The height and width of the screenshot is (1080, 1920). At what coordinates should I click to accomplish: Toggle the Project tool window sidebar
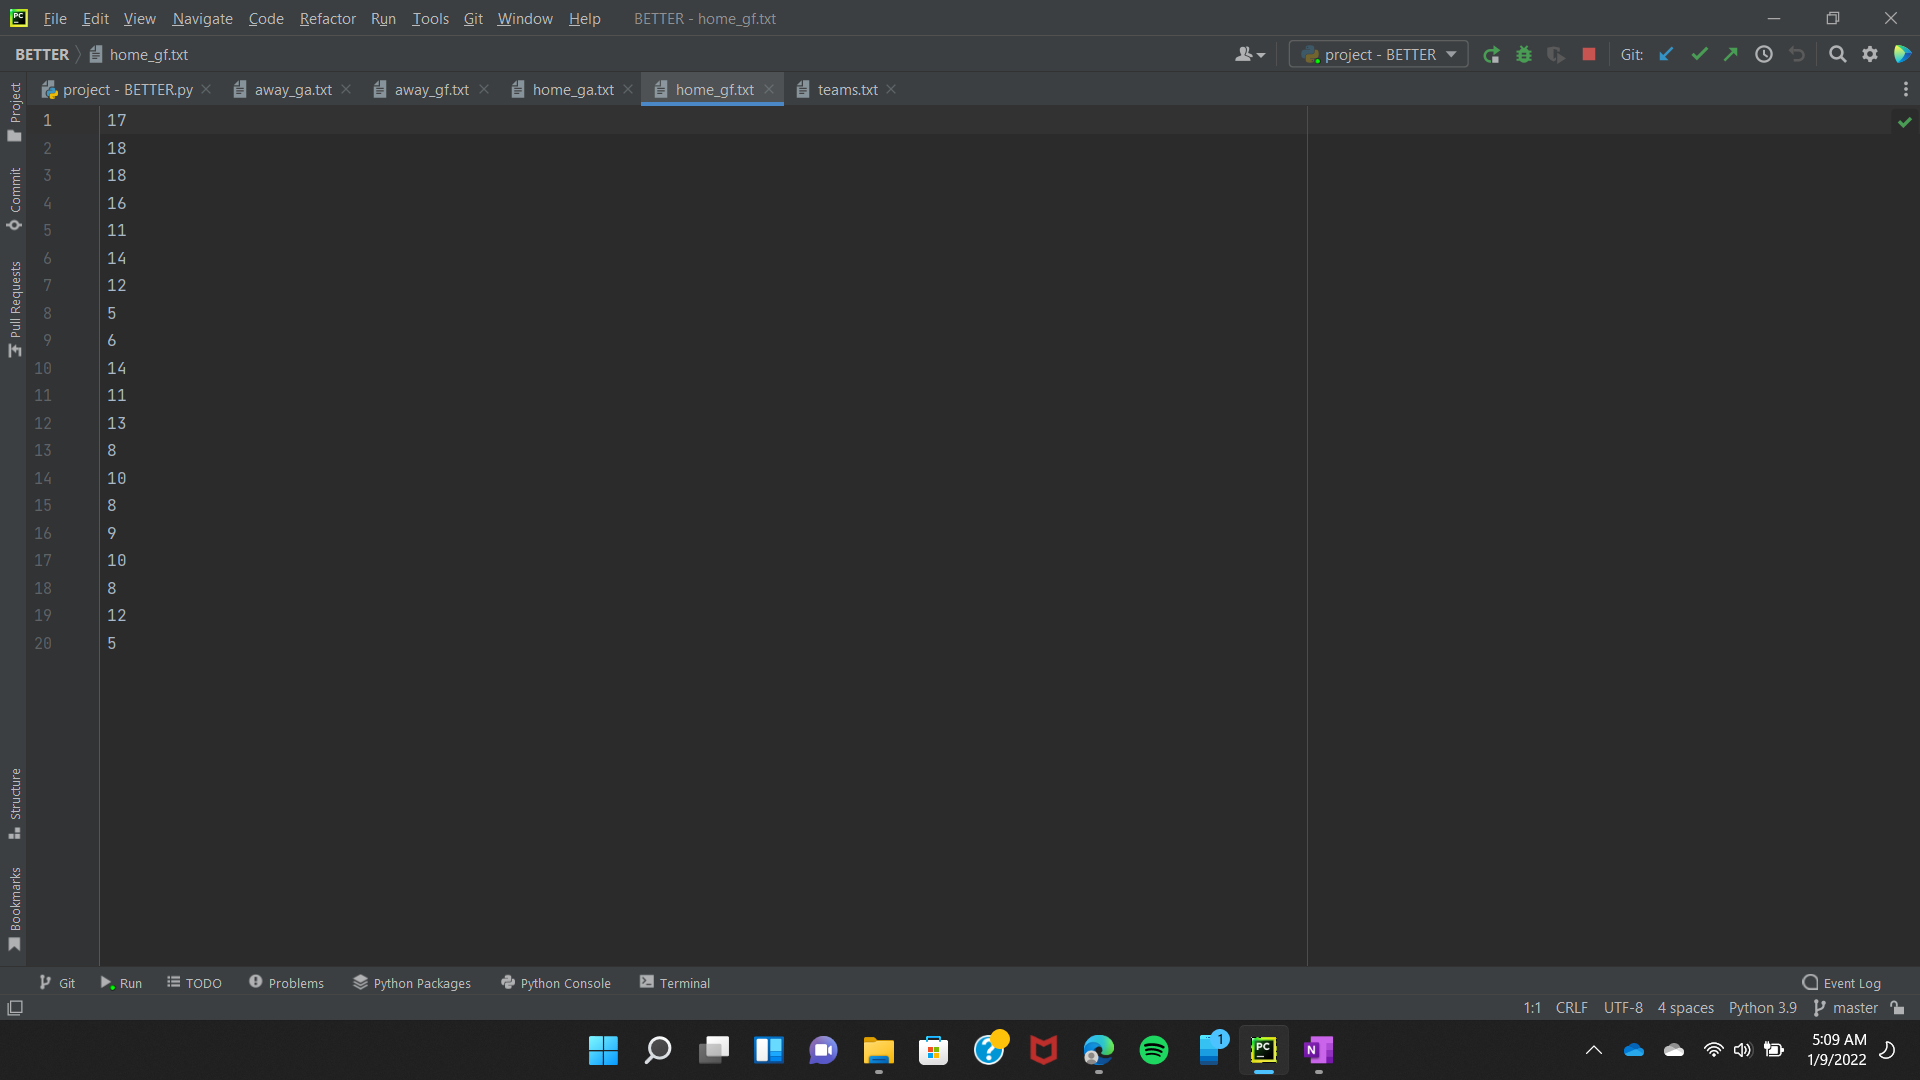point(14,110)
